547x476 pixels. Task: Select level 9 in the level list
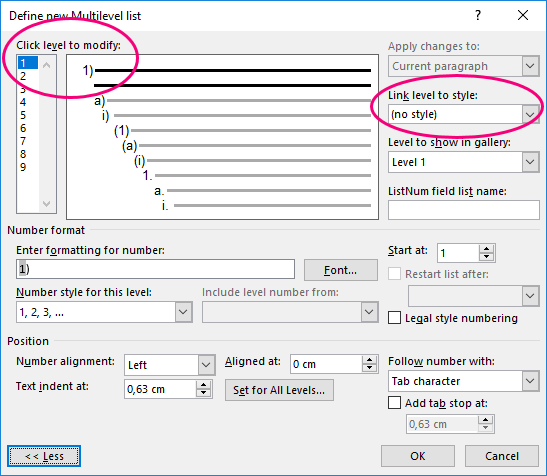click(23, 167)
